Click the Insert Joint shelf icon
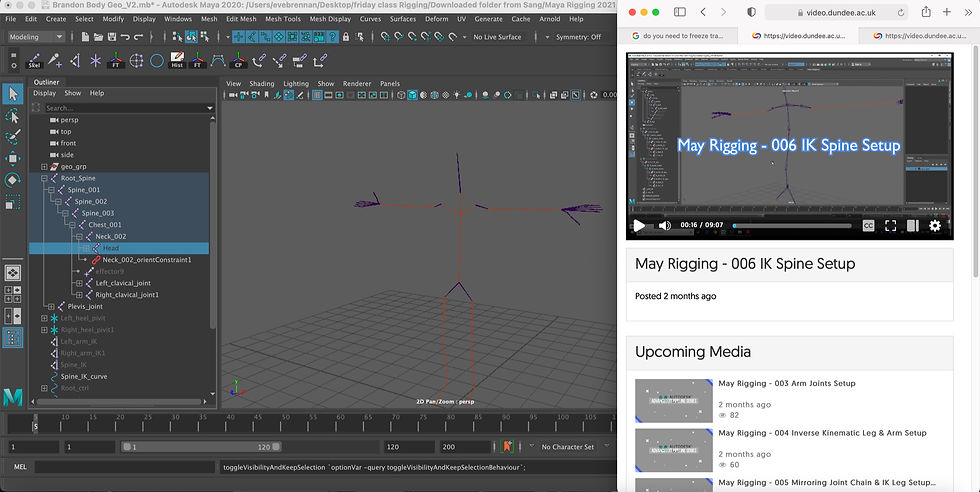The width and height of the screenshot is (980, 492). [55, 60]
